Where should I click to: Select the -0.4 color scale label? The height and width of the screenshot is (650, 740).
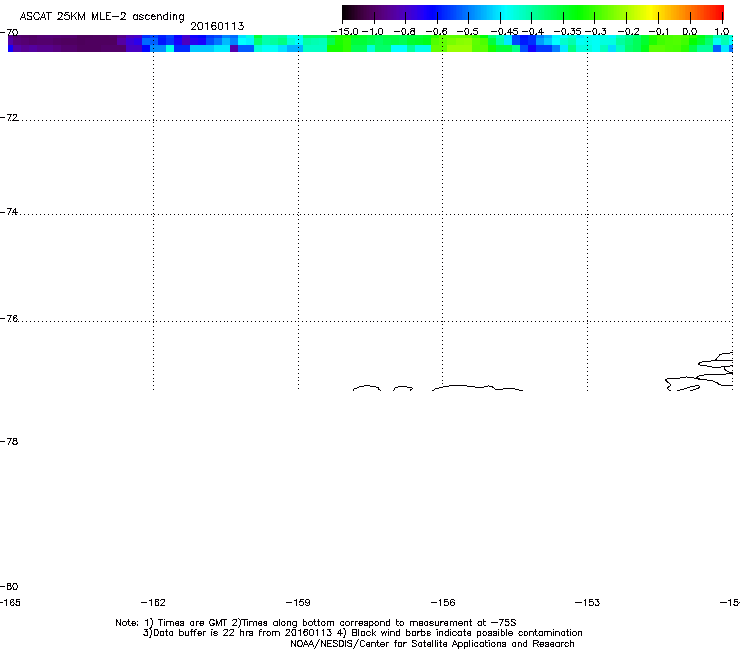point(533,32)
